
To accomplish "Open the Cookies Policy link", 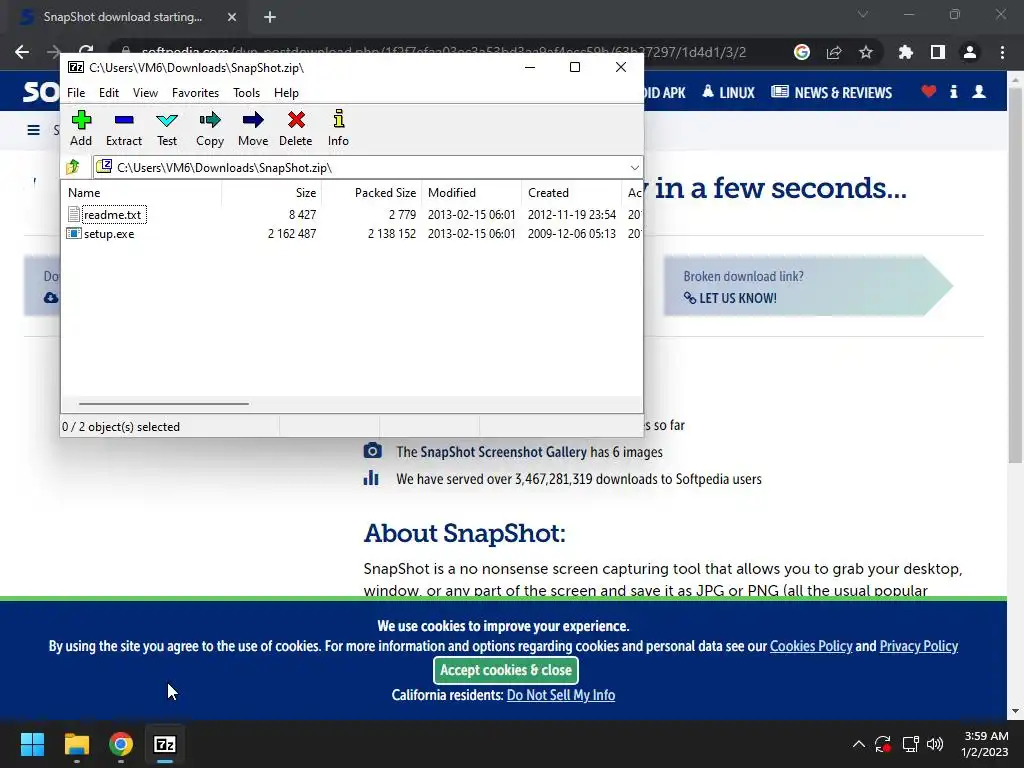I will (x=811, y=646).
